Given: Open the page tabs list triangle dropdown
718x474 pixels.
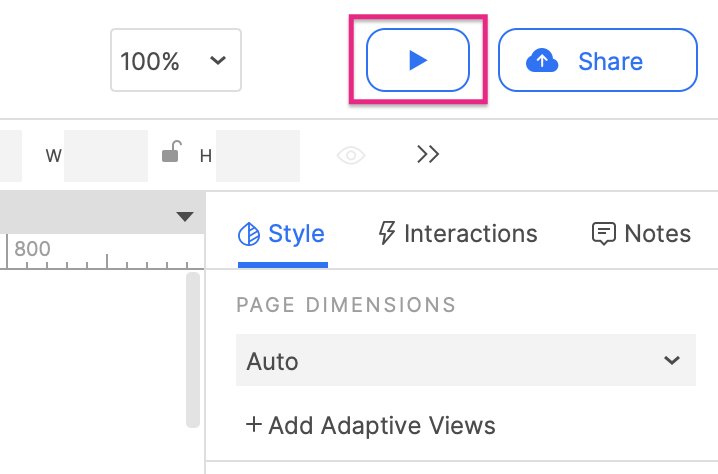Looking at the screenshot, I should (x=184, y=216).
